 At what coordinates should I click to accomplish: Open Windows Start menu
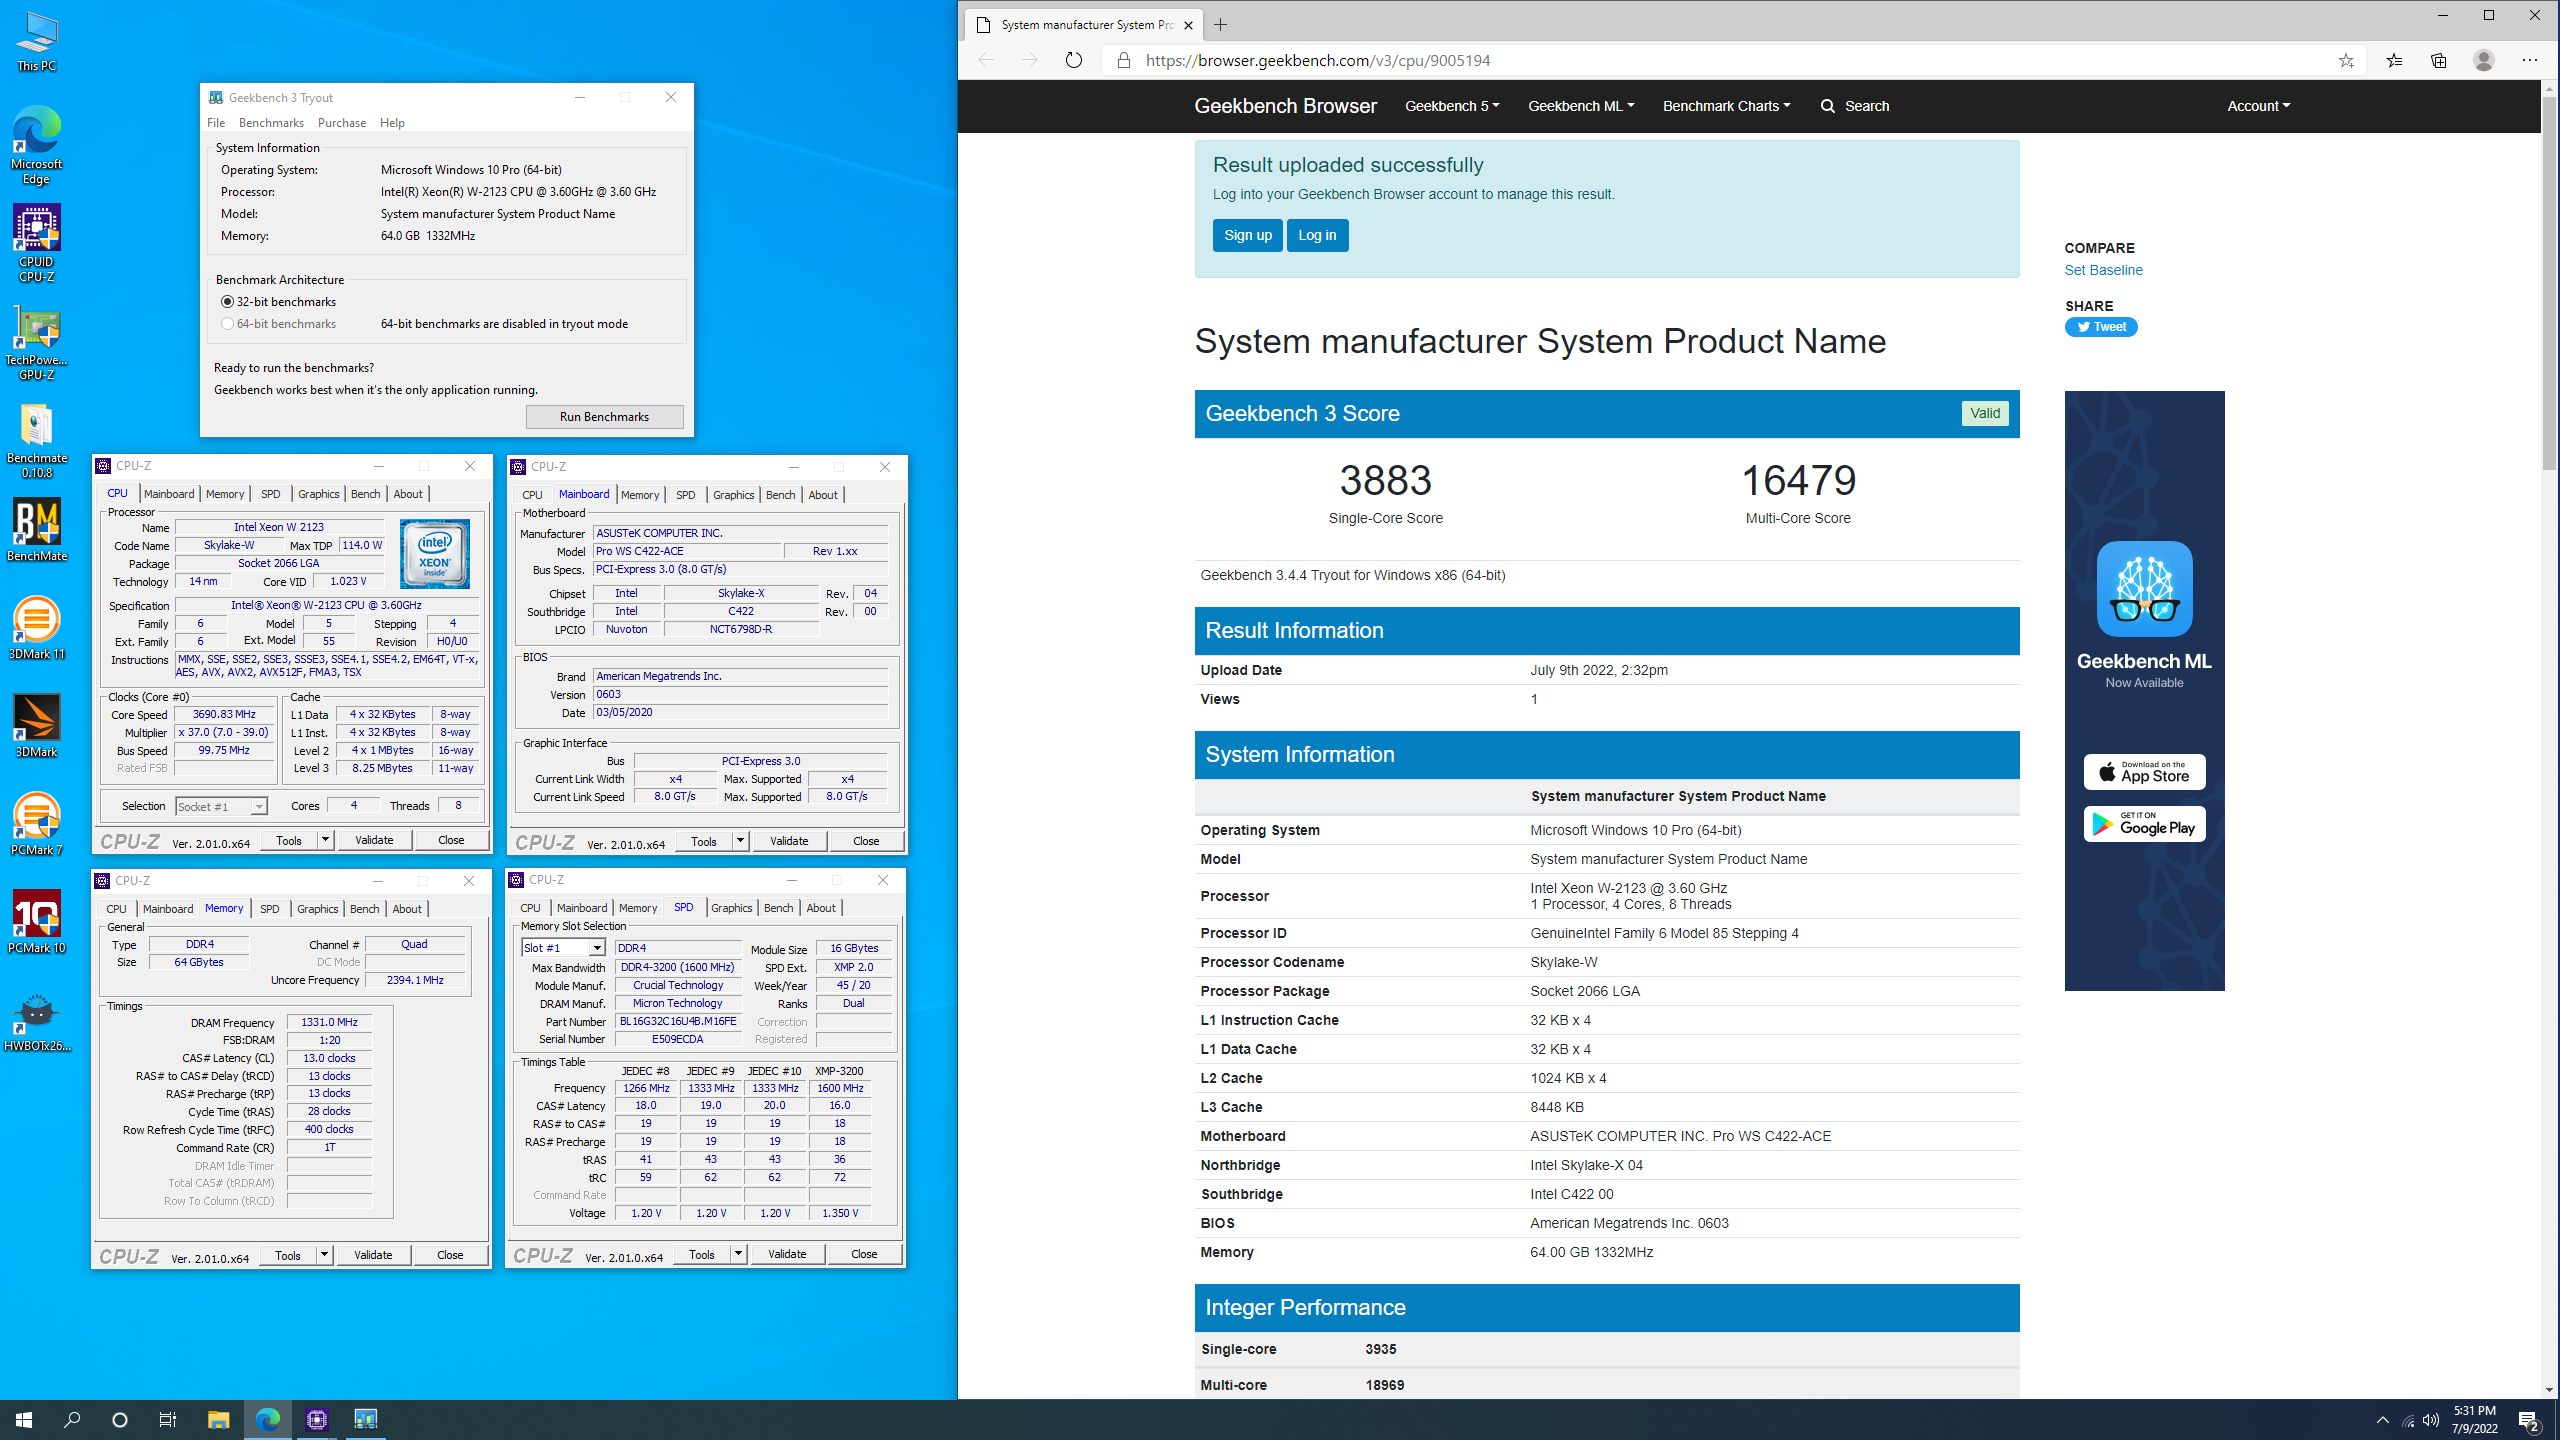[24, 1419]
